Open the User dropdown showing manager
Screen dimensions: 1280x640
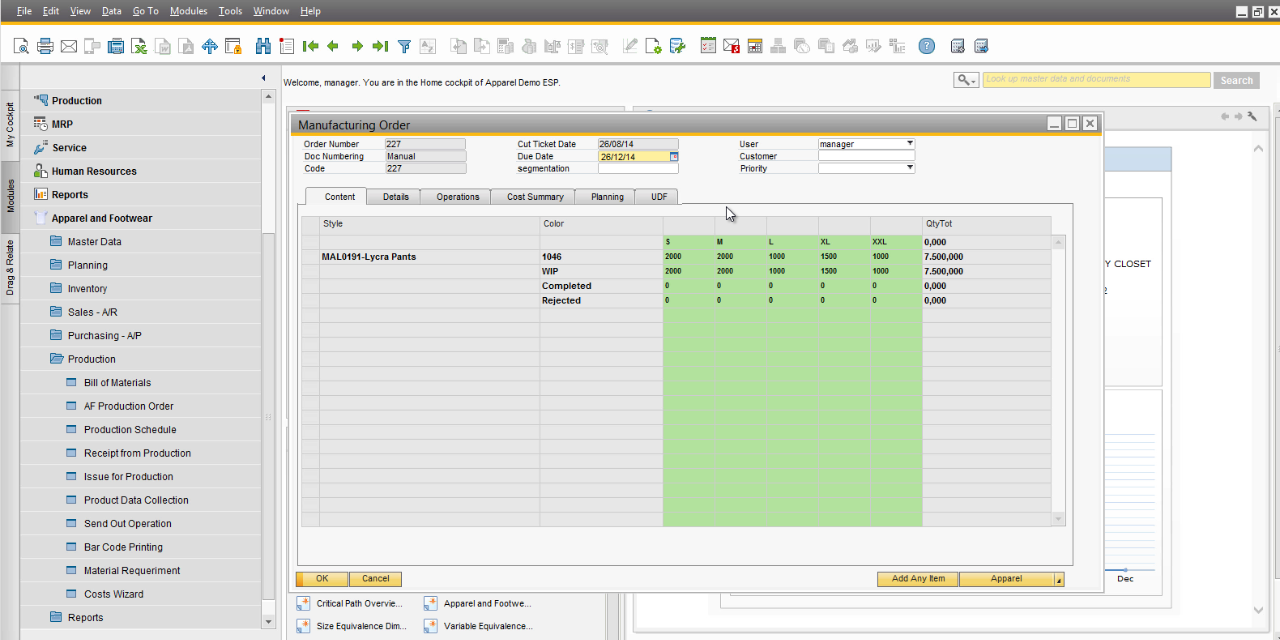909,144
